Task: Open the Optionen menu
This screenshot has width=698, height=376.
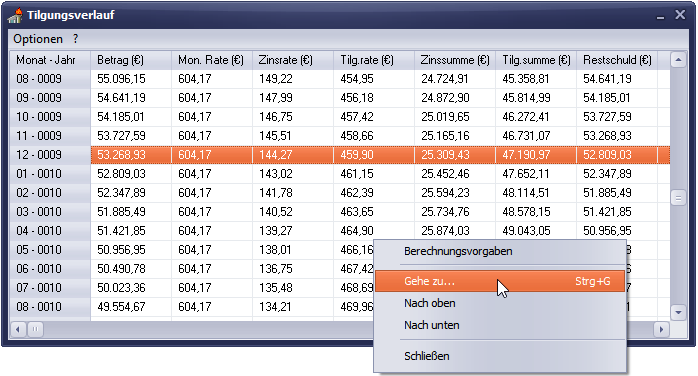Action: tap(38, 39)
